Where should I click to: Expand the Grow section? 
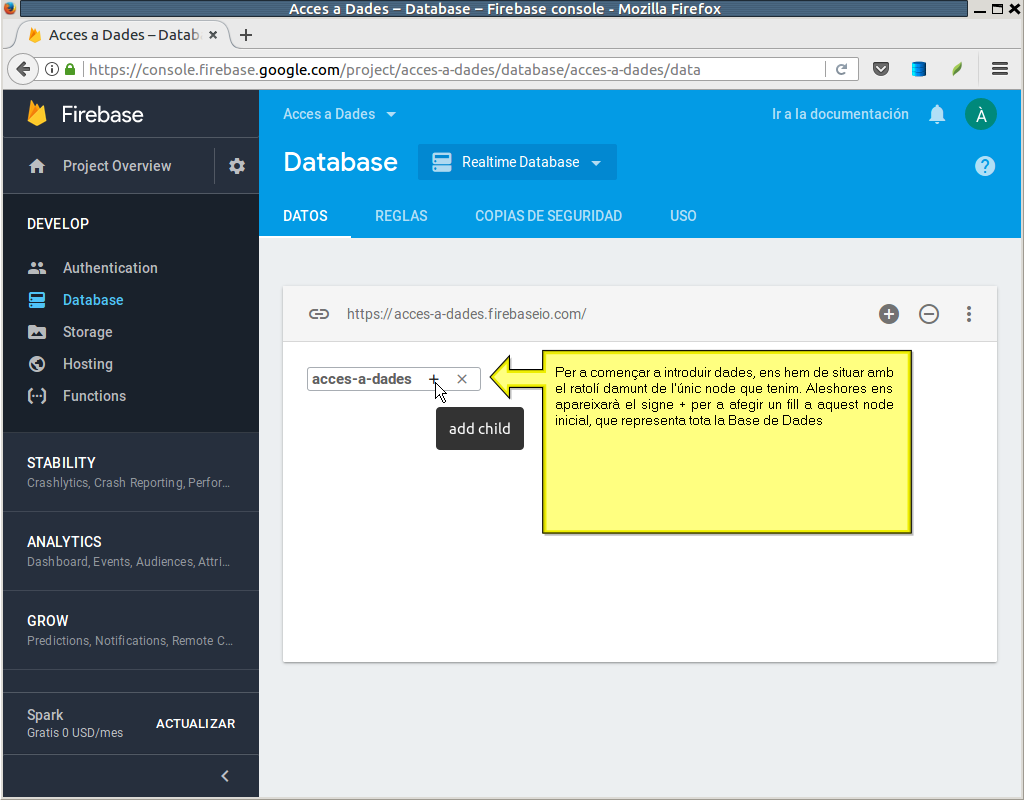[131, 630]
